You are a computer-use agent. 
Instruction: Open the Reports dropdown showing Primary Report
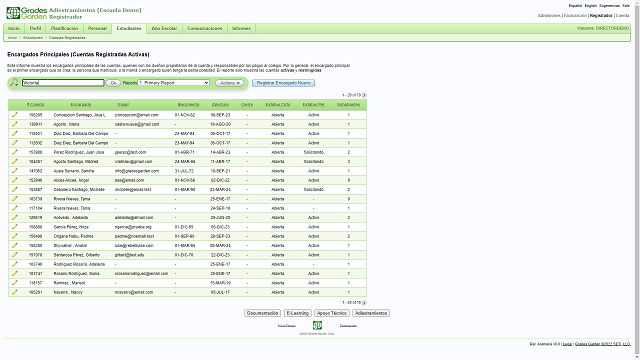pyautogui.click(x=173, y=83)
